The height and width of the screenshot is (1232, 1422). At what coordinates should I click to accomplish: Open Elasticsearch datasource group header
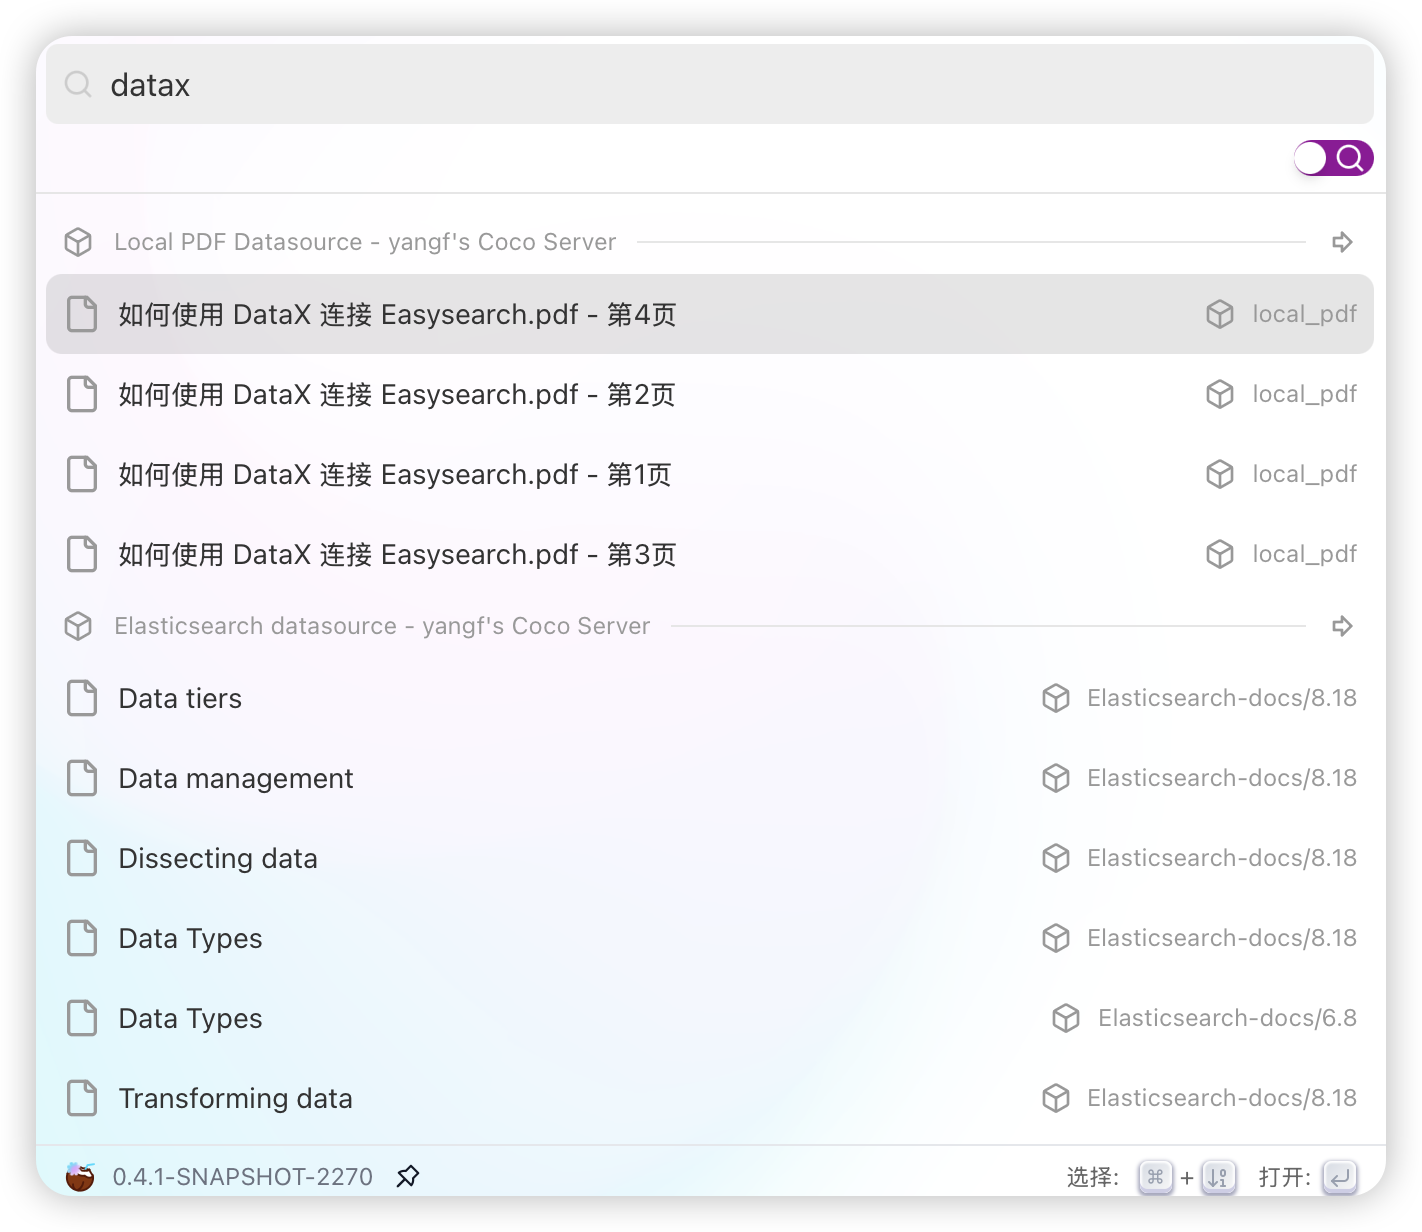pyautogui.click(x=382, y=626)
